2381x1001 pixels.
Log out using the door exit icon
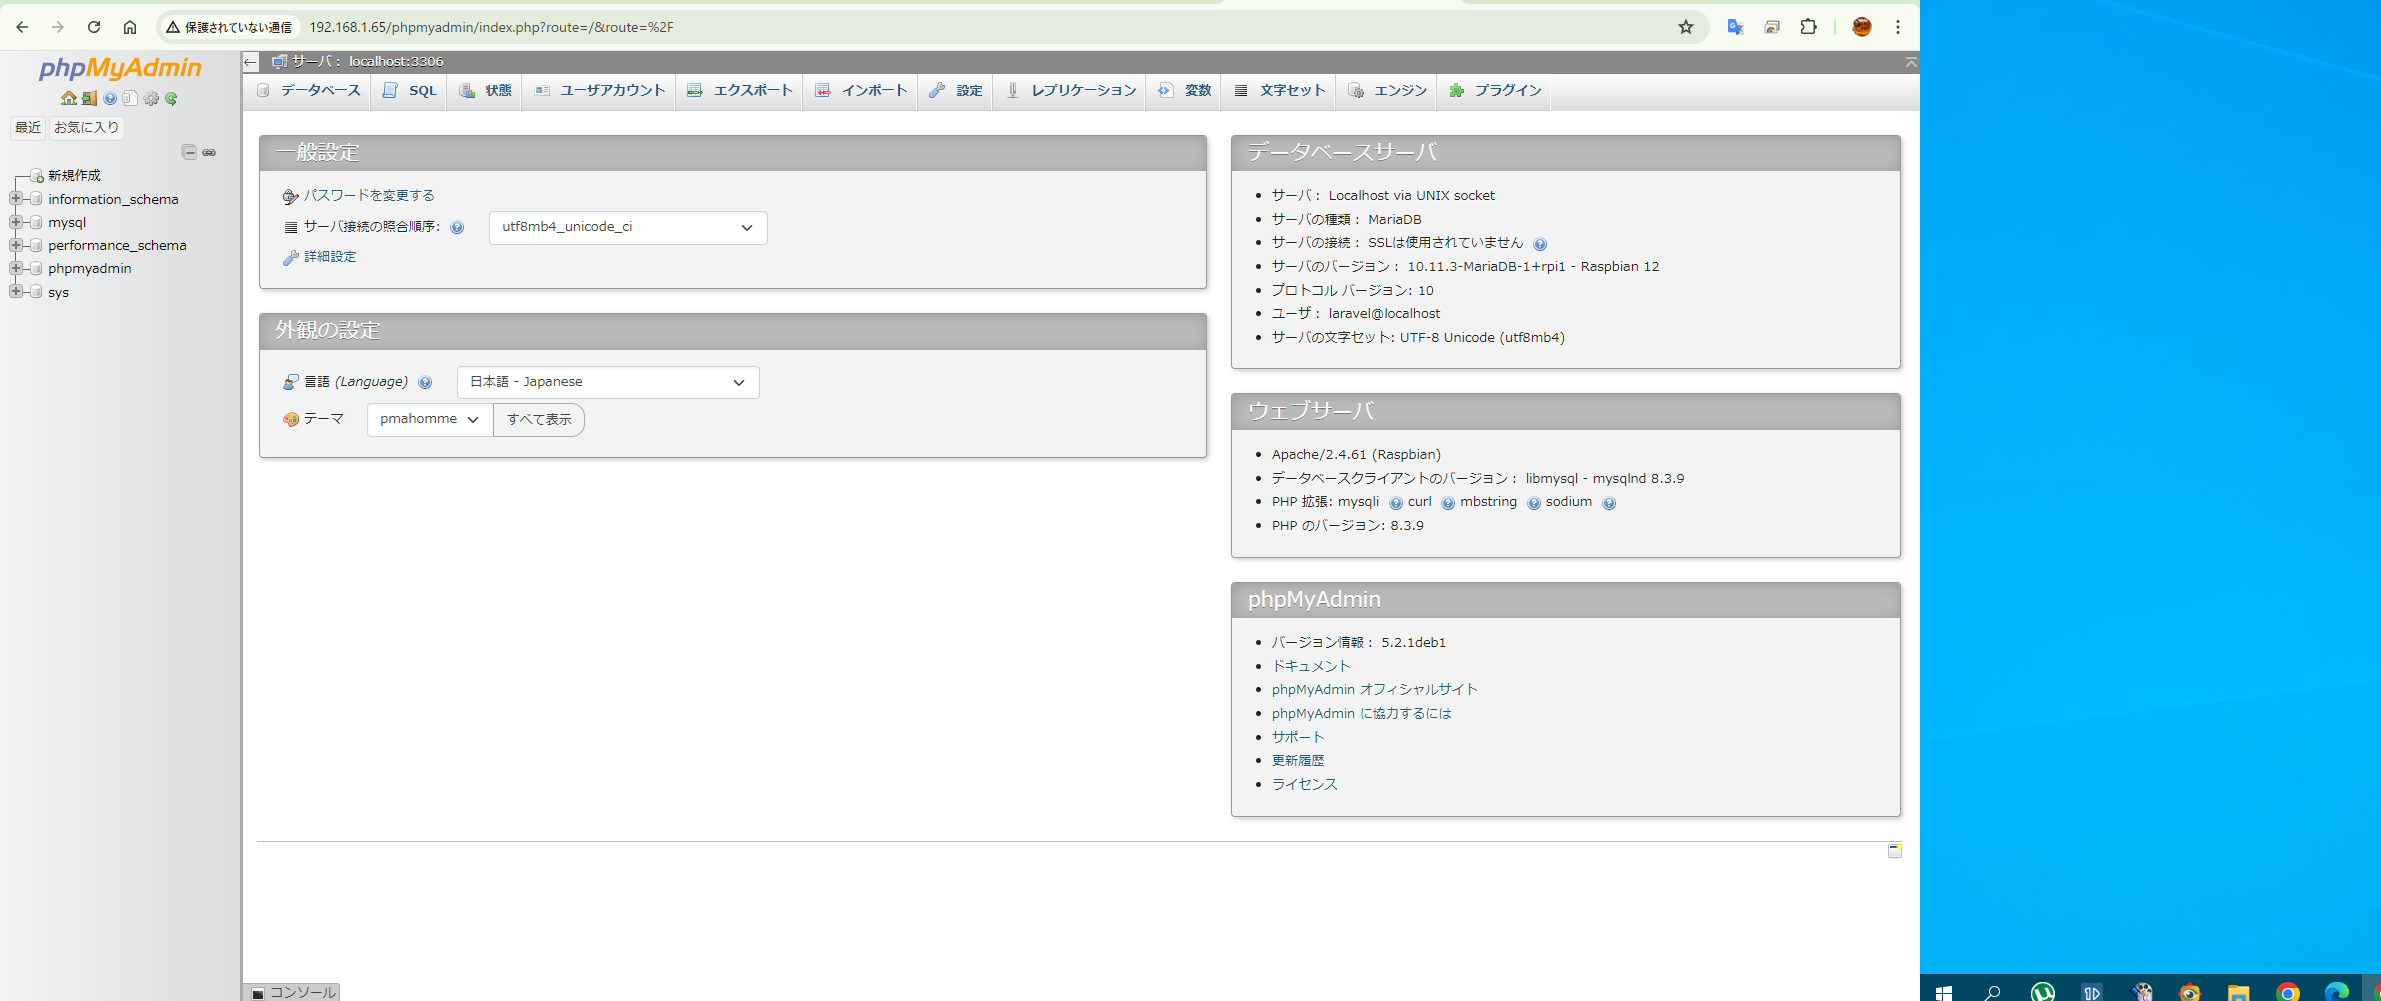[x=89, y=98]
